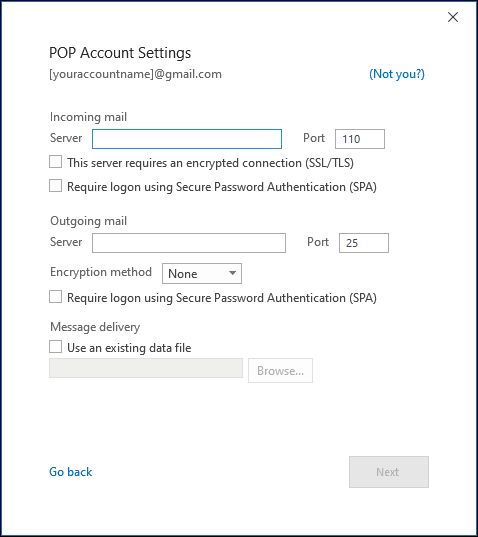Select the Incoming mail Port field showing 110
This screenshot has height=537, width=478.
click(360, 139)
